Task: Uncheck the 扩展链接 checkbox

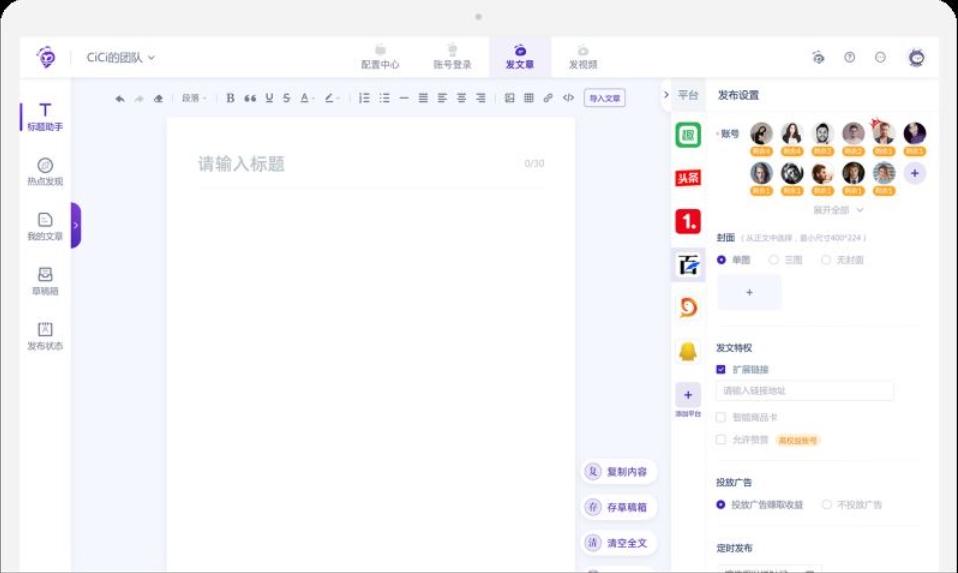Action: [x=721, y=370]
